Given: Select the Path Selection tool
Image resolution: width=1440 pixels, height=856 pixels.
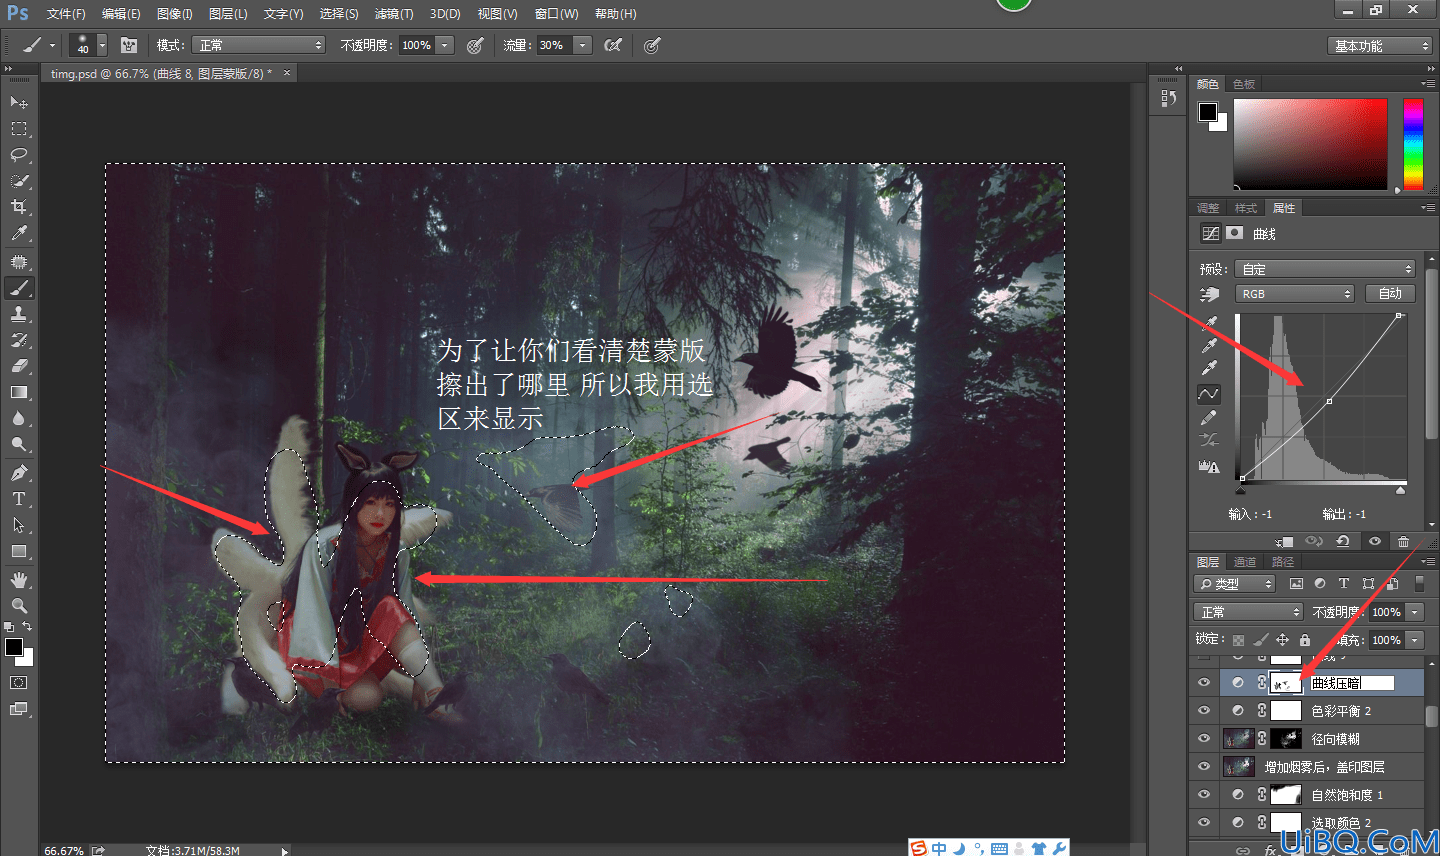Looking at the screenshot, I should pos(19,525).
